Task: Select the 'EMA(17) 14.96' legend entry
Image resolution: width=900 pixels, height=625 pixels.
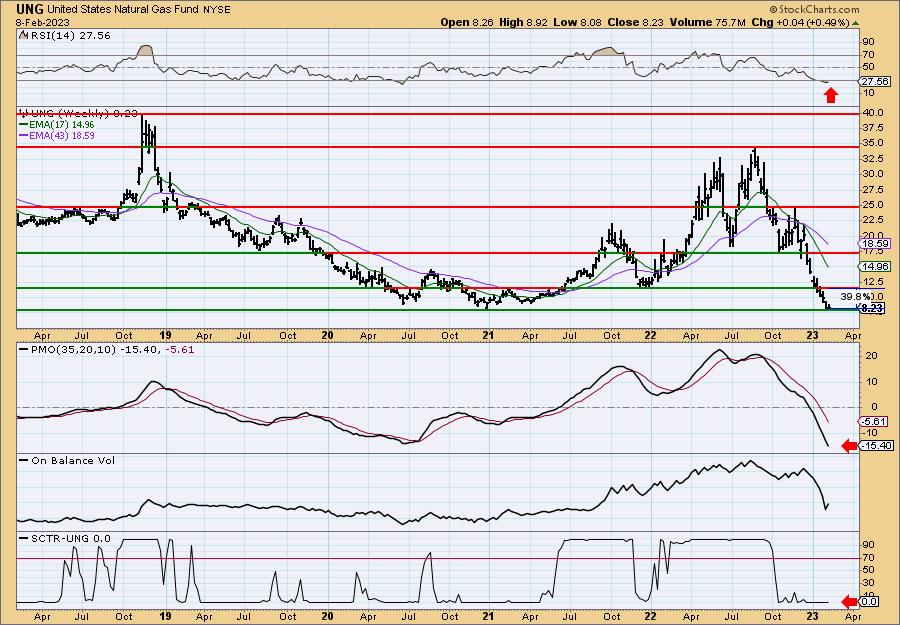Action: (57, 125)
